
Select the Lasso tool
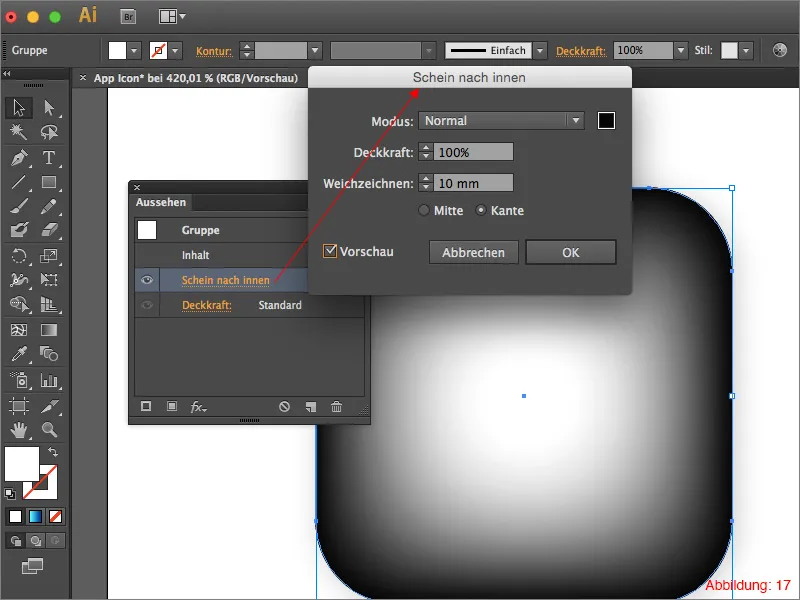(49, 132)
